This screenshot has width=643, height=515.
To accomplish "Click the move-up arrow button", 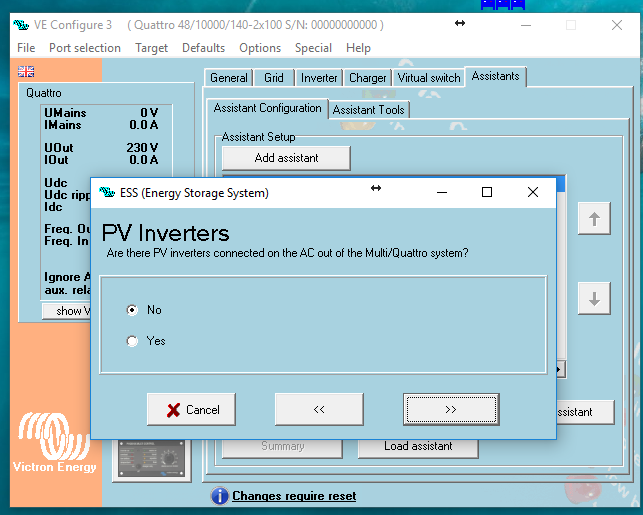I will pyautogui.click(x=594, y=219).
